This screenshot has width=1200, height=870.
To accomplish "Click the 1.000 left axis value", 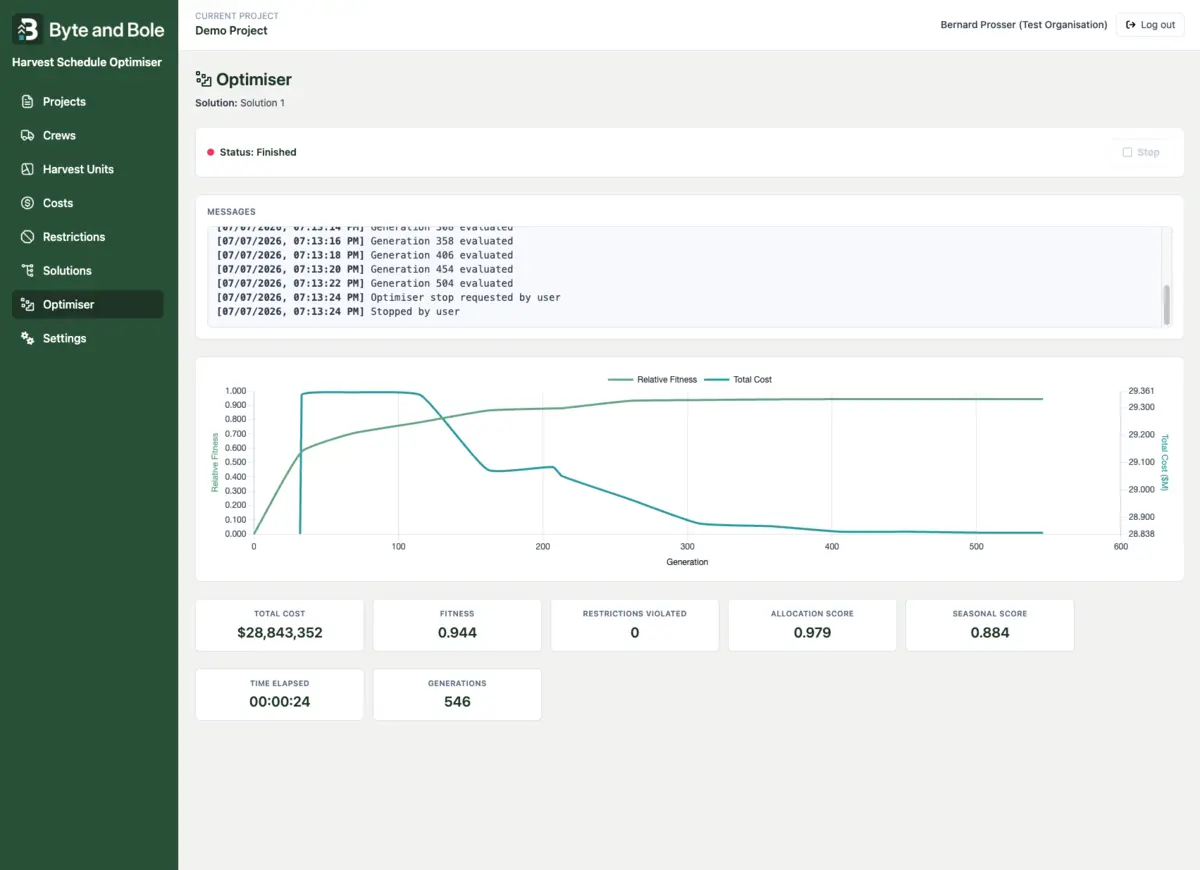I will [x=235, y=391].
